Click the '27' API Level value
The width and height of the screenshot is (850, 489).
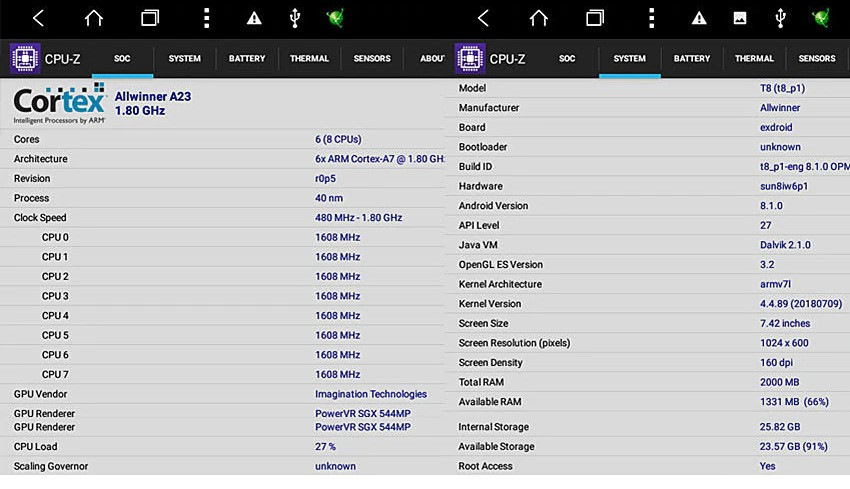click(765, 226)
